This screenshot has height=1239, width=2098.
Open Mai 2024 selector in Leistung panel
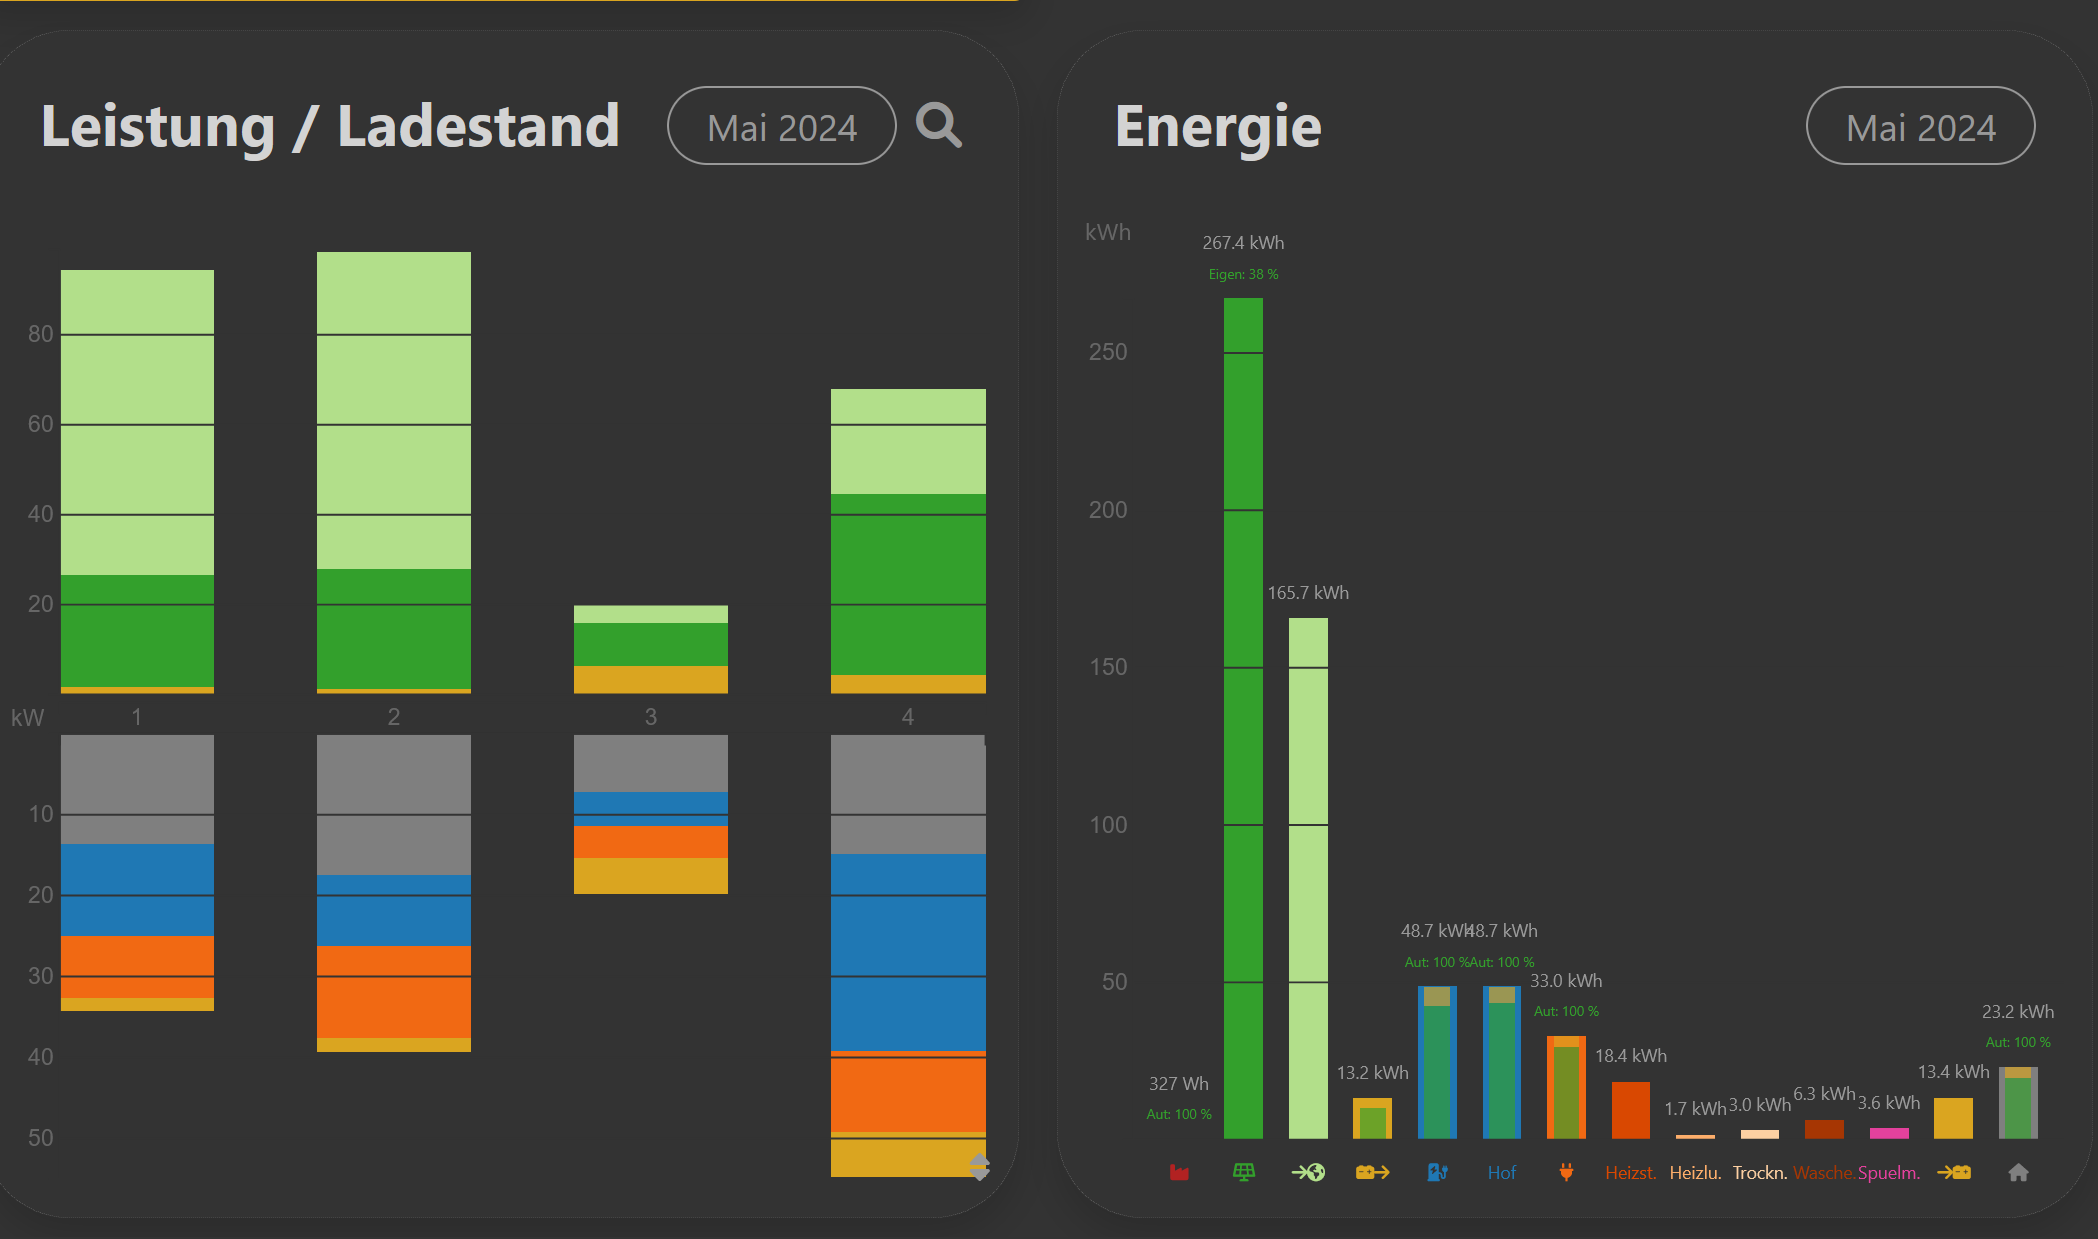click(781, 126)
